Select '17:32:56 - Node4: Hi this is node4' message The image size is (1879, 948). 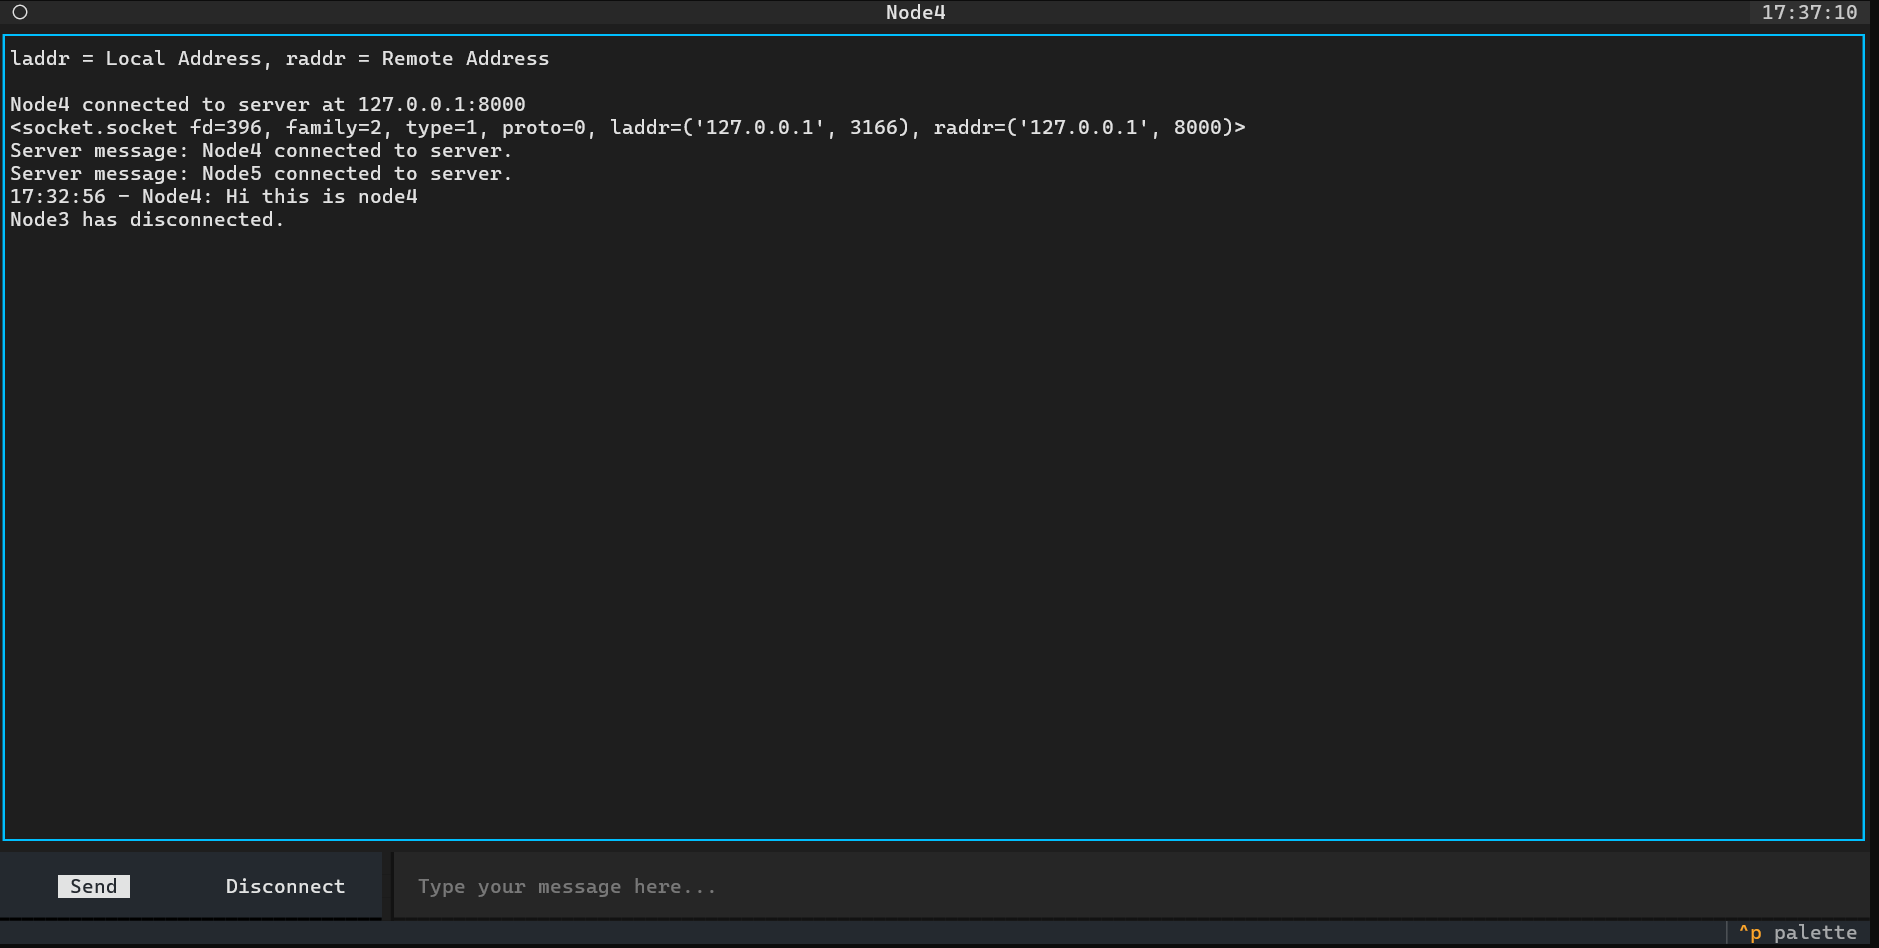214,196
